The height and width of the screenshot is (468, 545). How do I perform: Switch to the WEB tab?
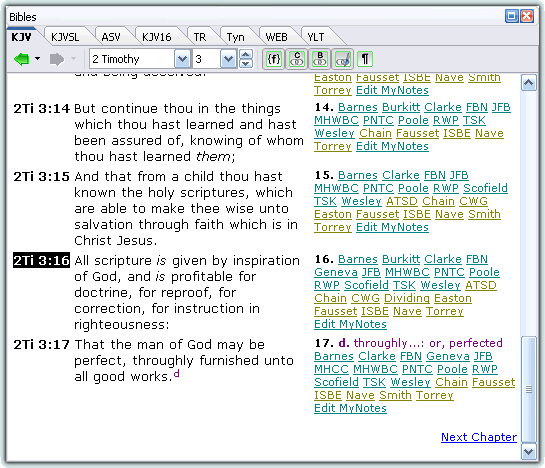(x=277, y=37)
